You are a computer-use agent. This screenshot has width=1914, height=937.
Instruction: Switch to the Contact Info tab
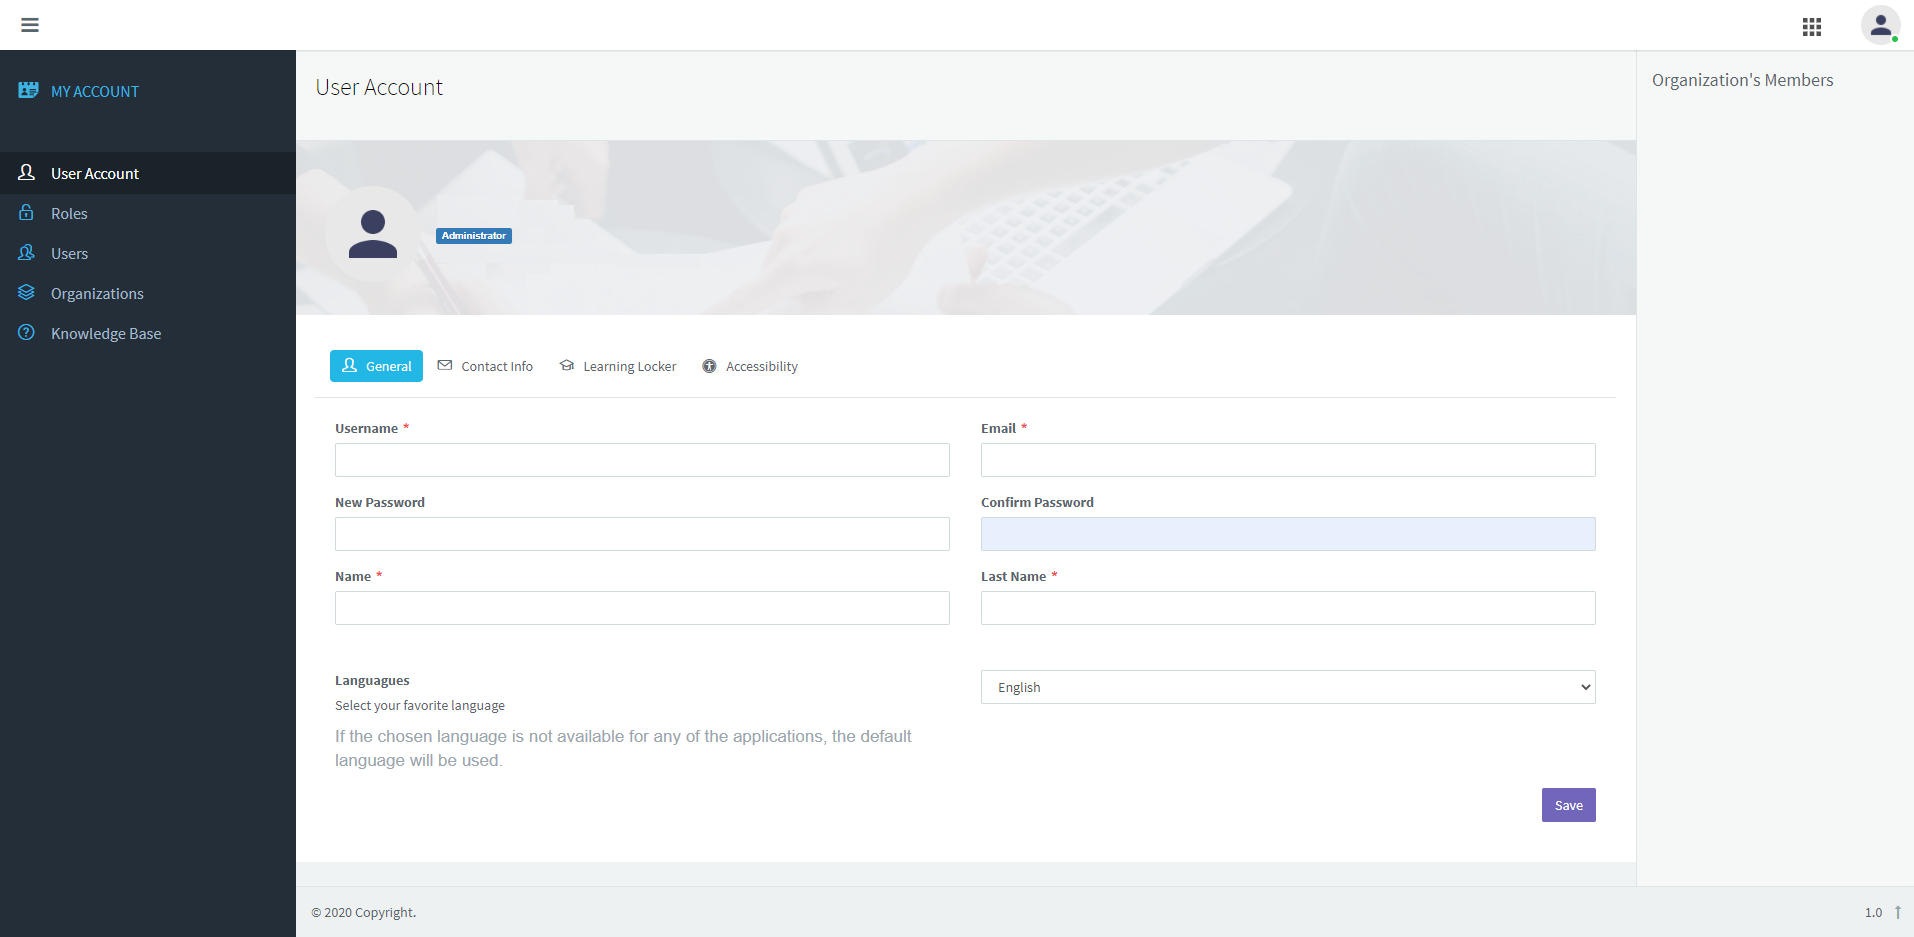485,366
